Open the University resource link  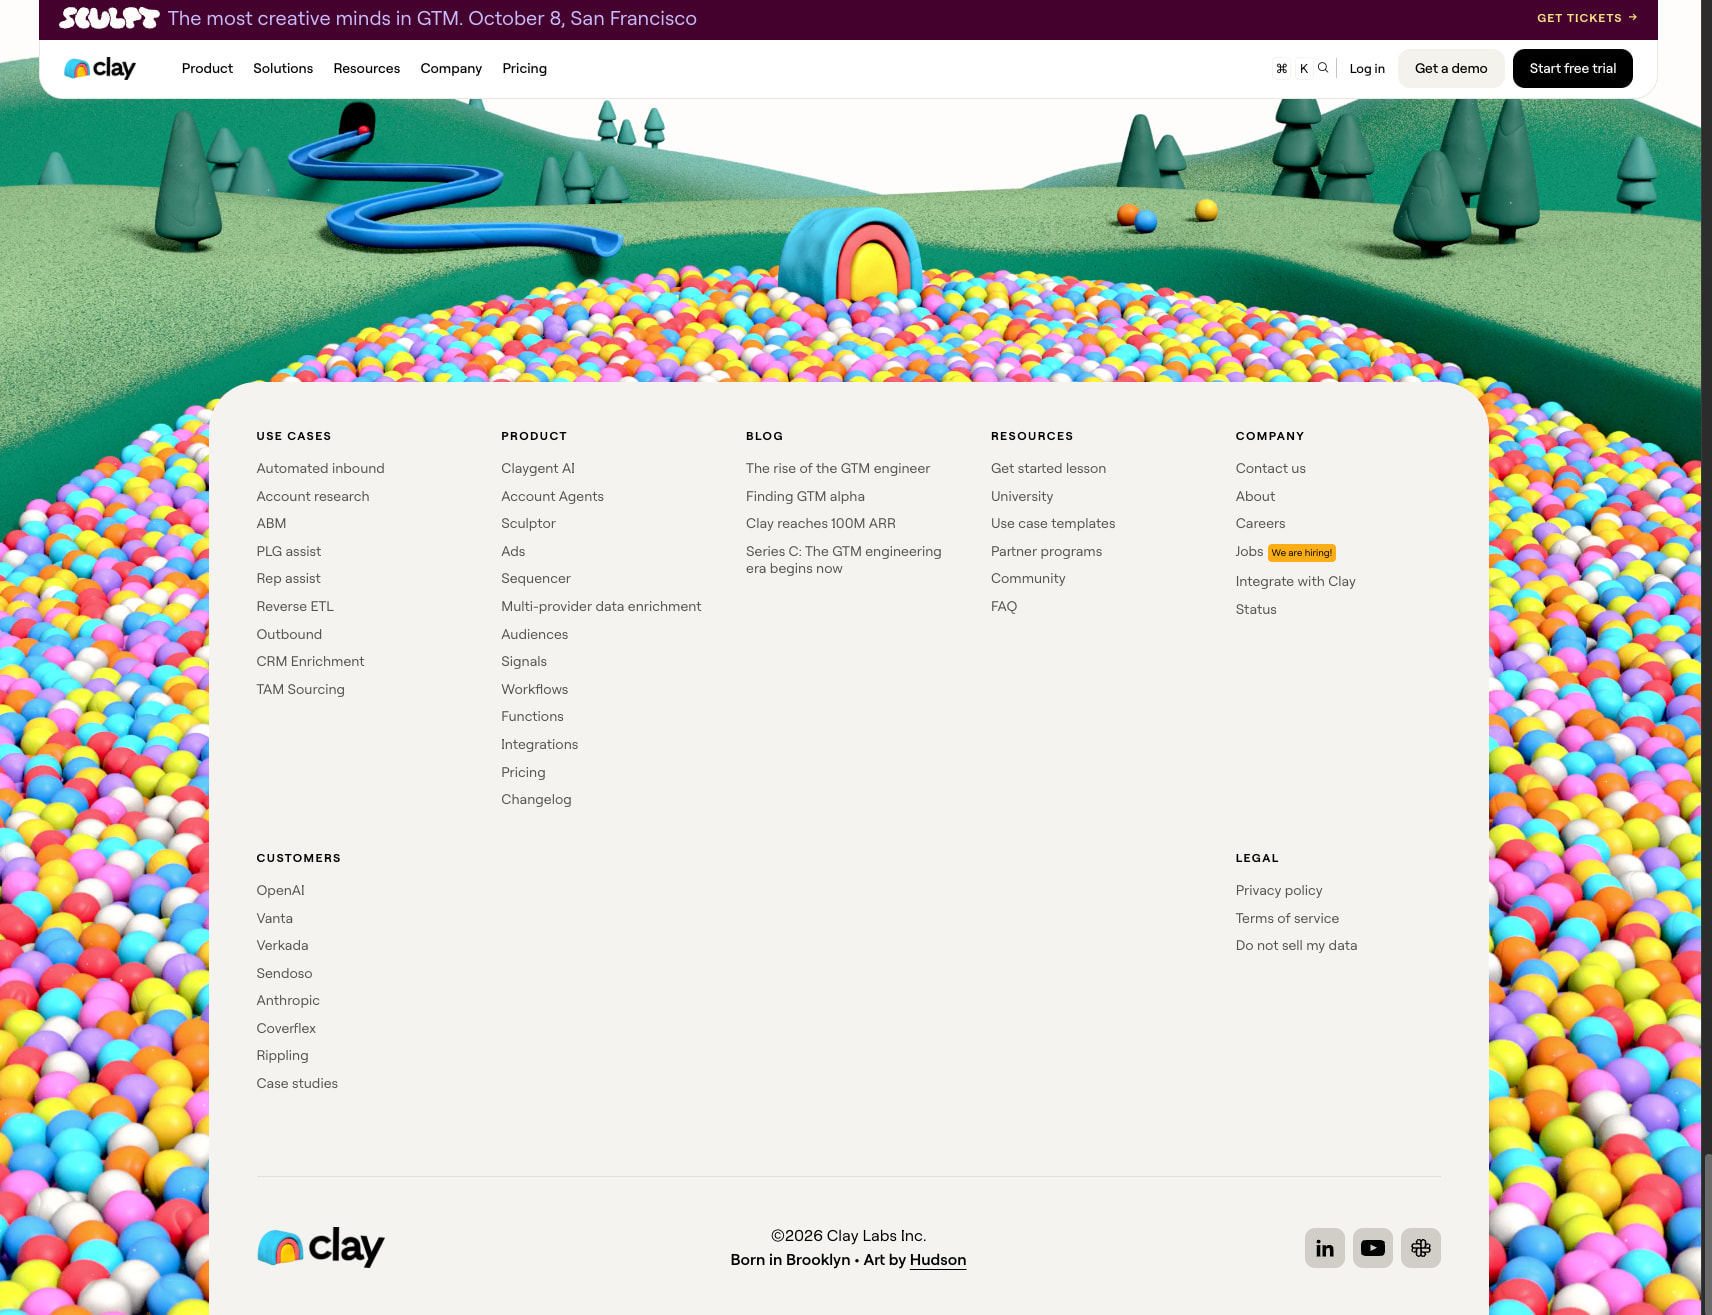(x=1022, y=496)
